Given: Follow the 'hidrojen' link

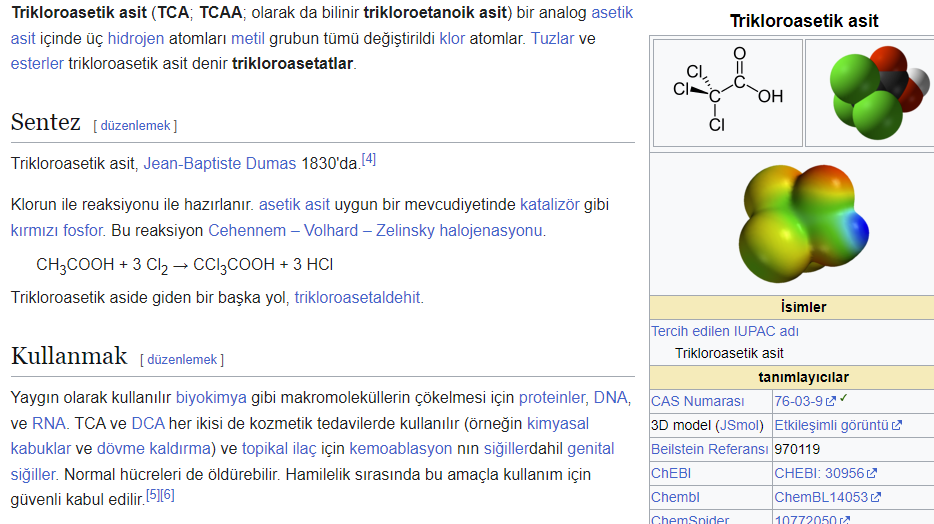Looking at the screenshot, I should click(136, 39).
